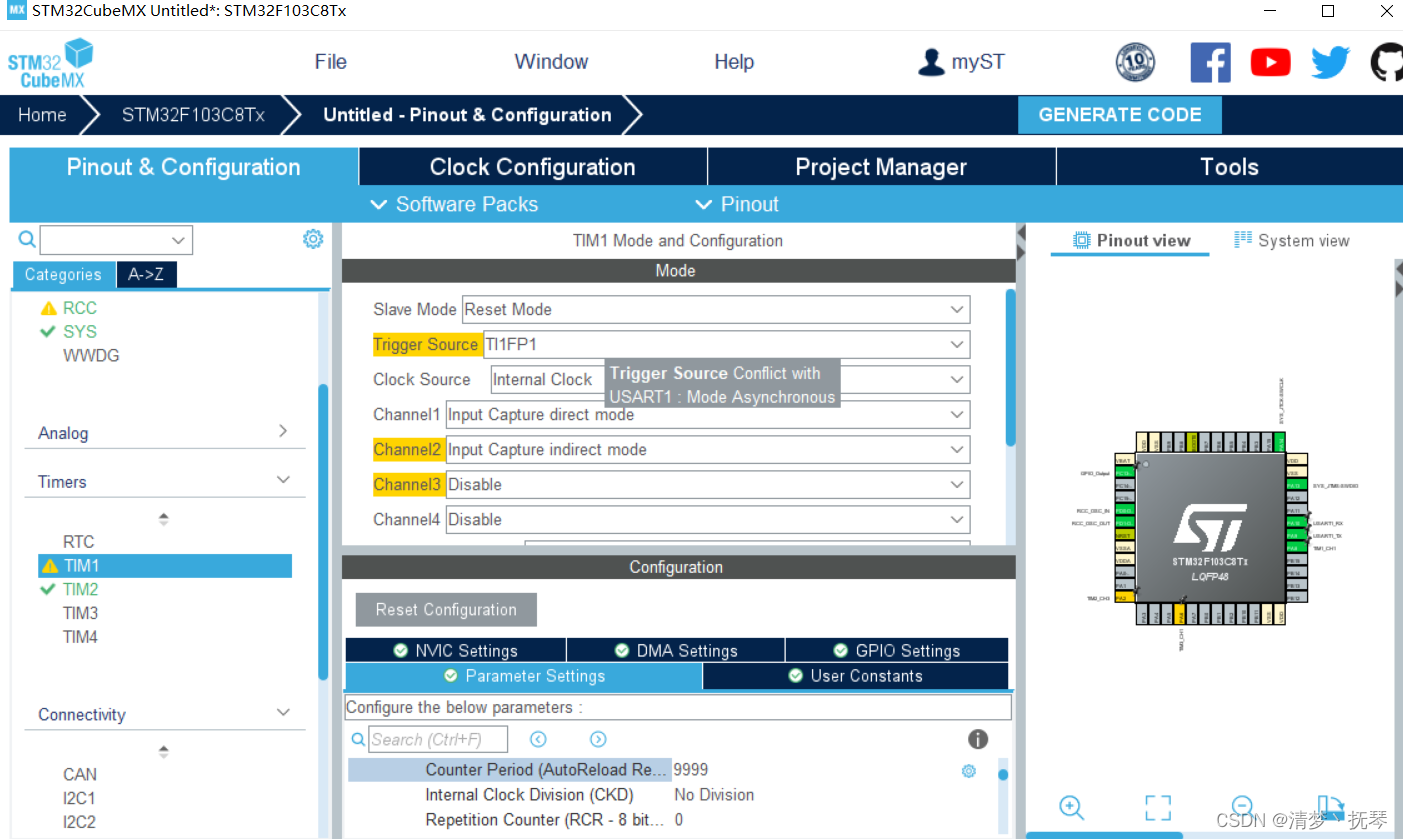Go to the Home breadcrumb
Viewport: 1403px width, 839px height.
pyautogui.click(x=42, y=115)
